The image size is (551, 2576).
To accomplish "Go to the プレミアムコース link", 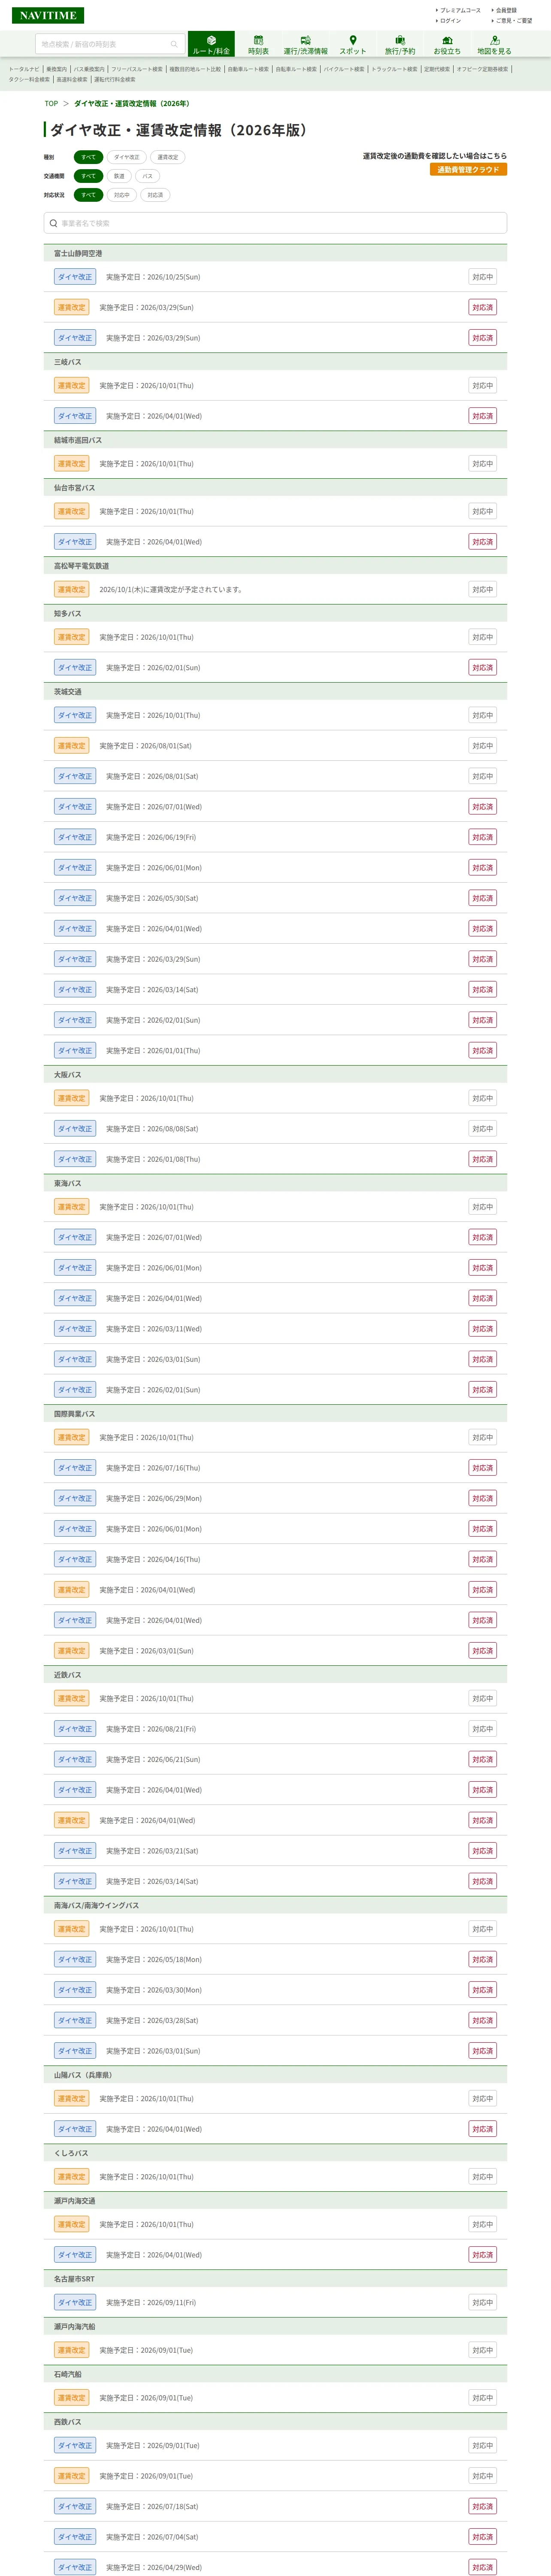I will [x=460, y=10].
